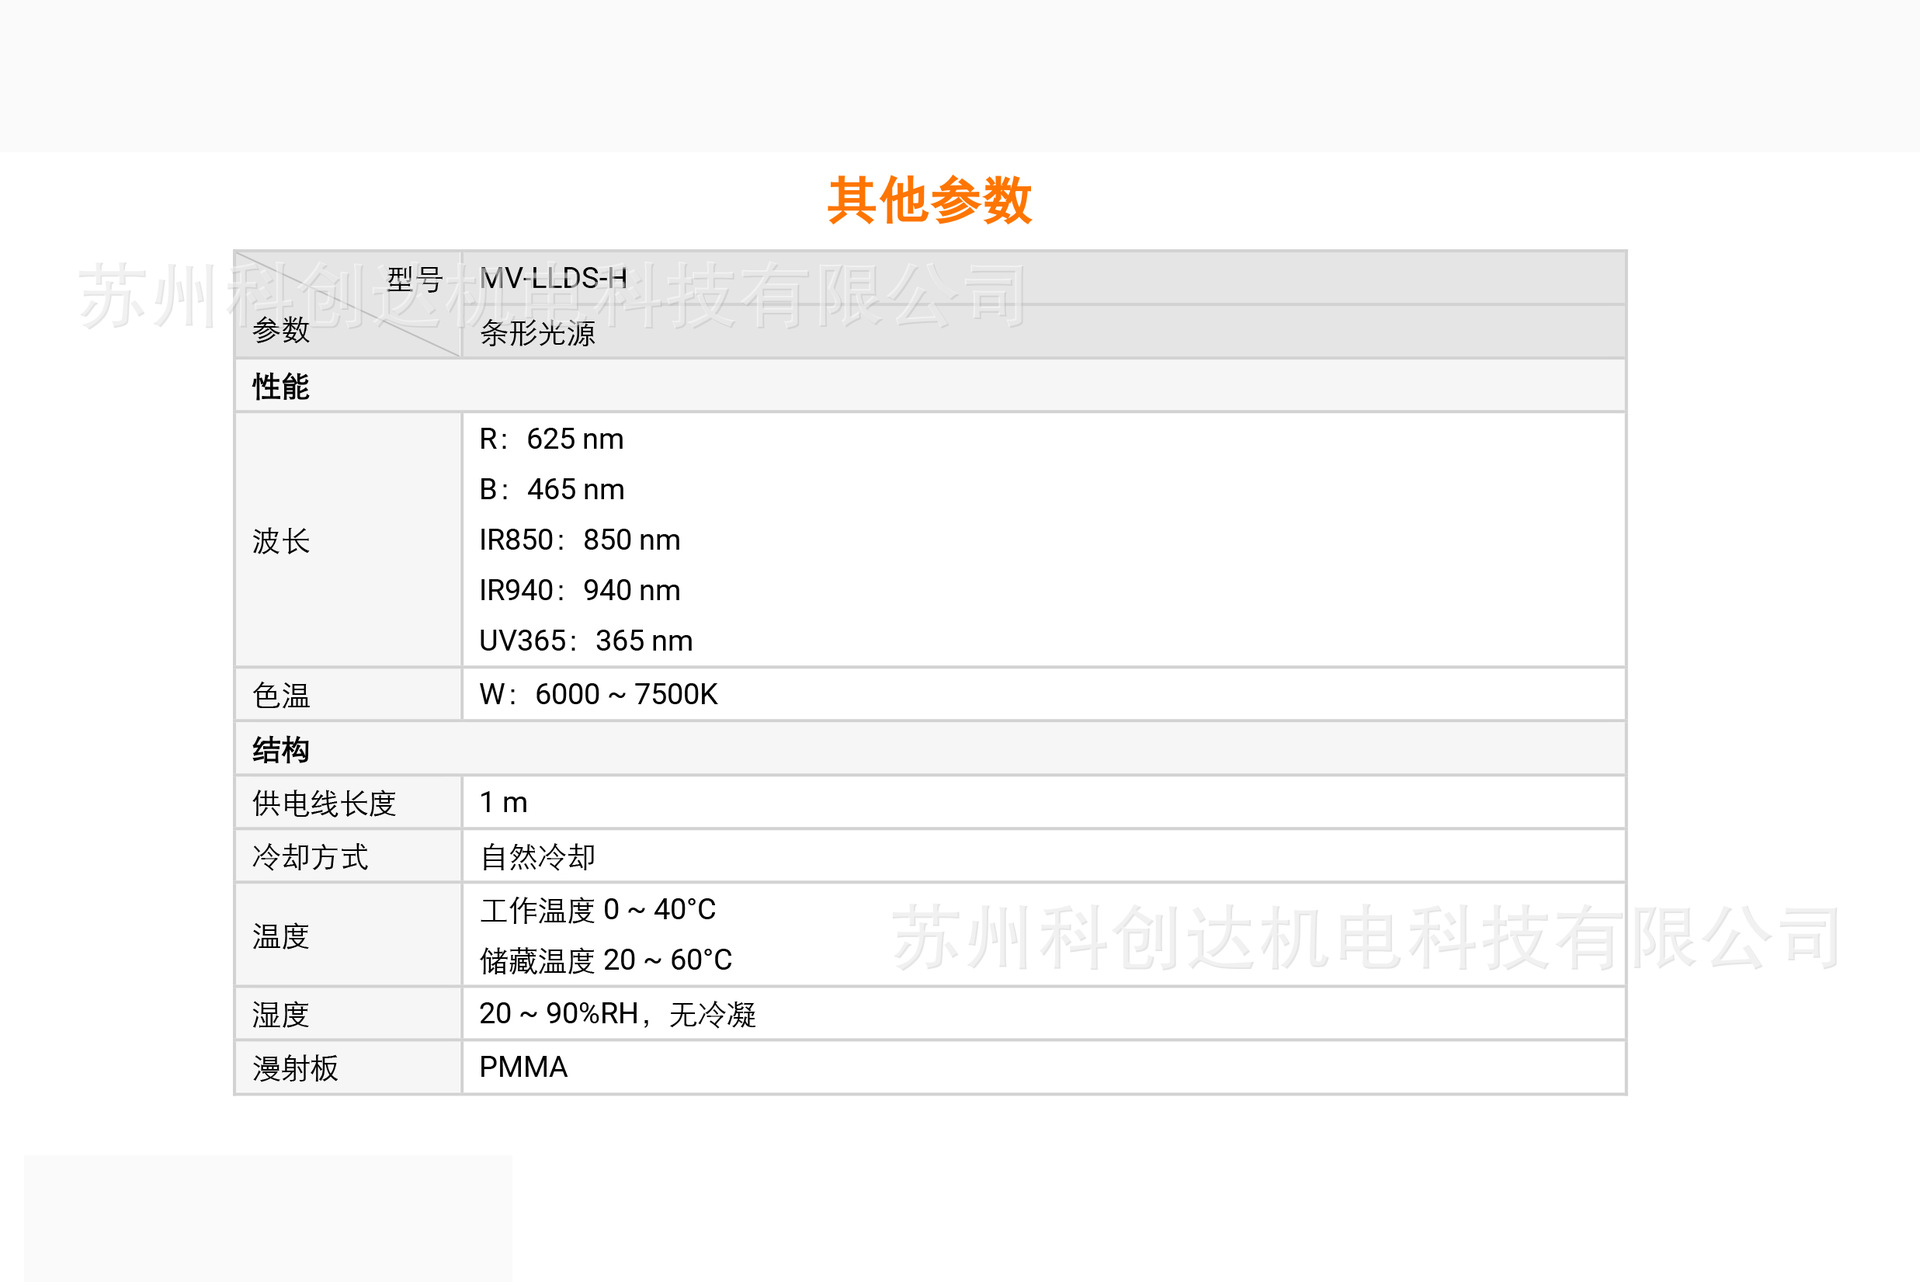
Task: Select the R: 625 nm wavelength line
Action: click(551, 439)
